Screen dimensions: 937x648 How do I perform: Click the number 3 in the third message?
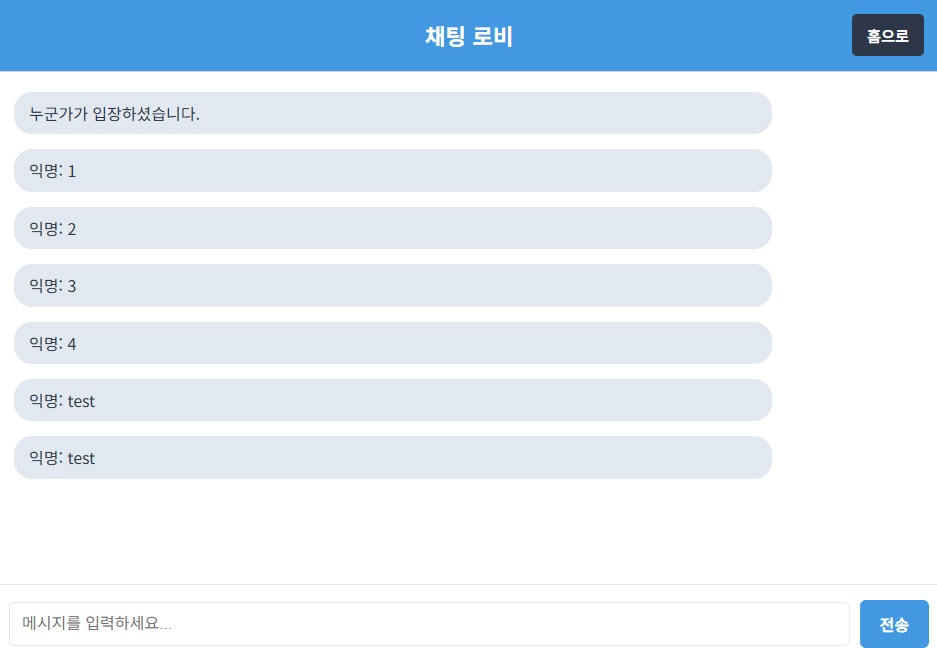72,286
